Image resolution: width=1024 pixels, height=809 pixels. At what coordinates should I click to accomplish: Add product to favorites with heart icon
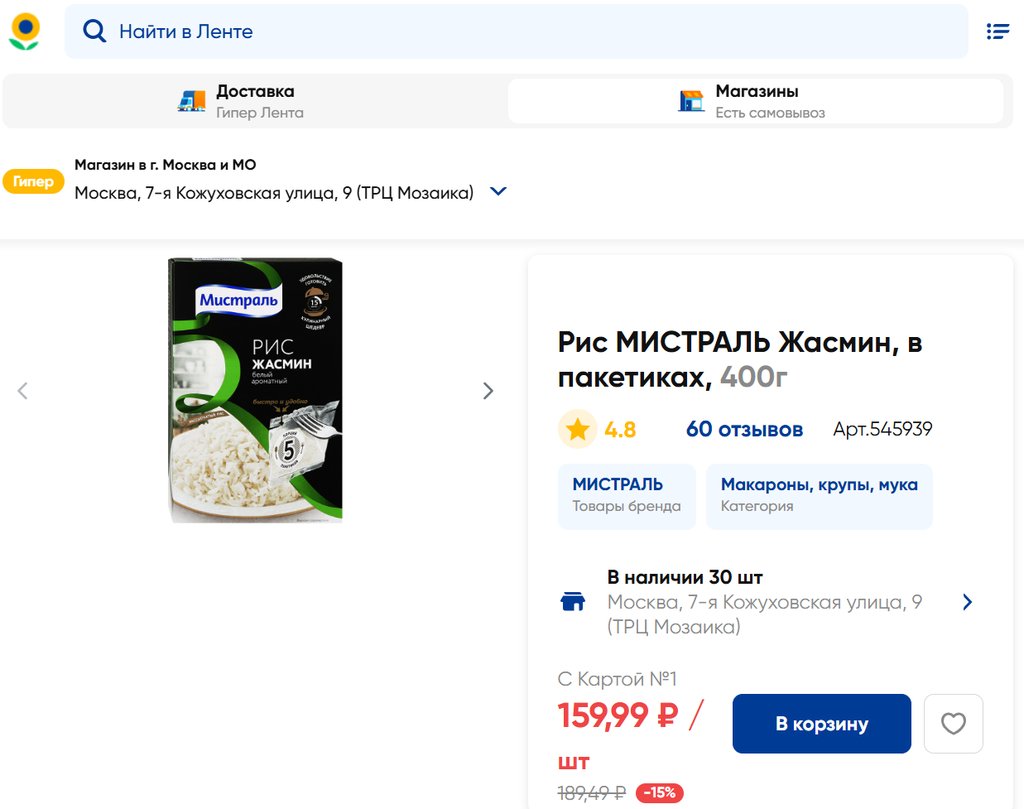[953, 723]
